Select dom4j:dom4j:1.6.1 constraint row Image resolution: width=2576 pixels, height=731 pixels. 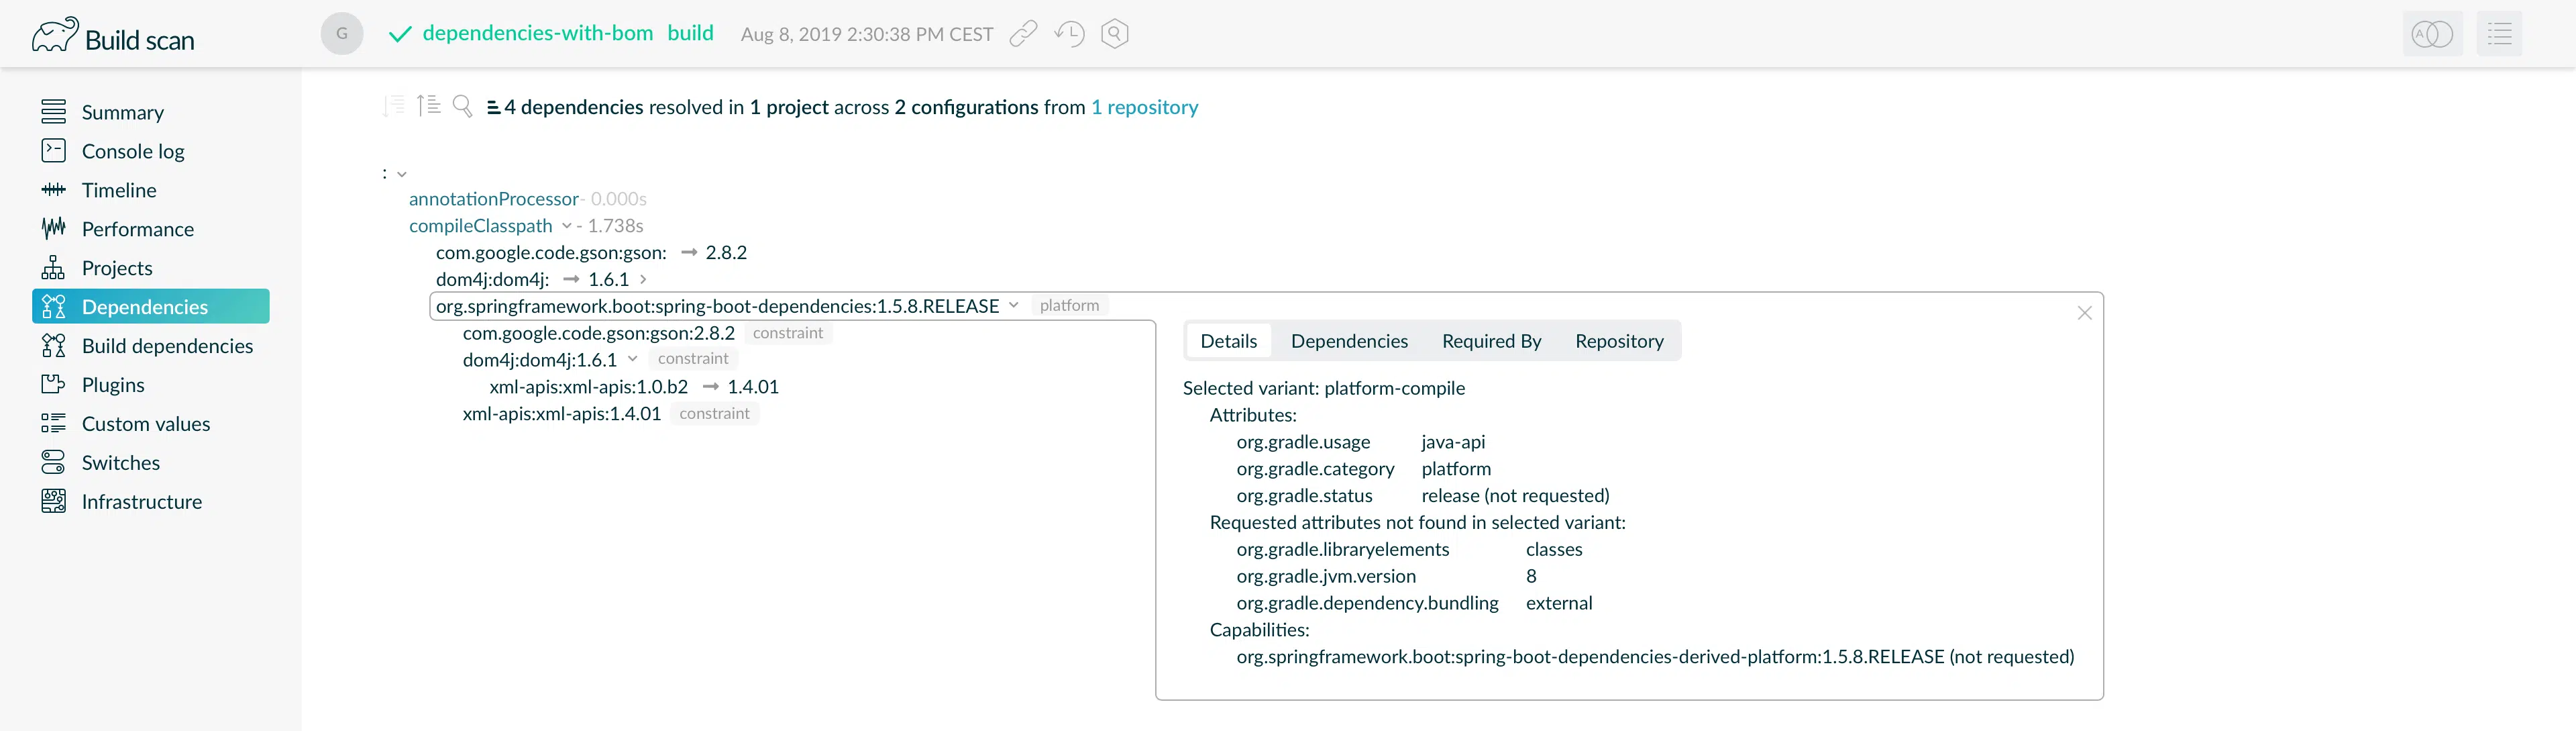click(539, 360)
